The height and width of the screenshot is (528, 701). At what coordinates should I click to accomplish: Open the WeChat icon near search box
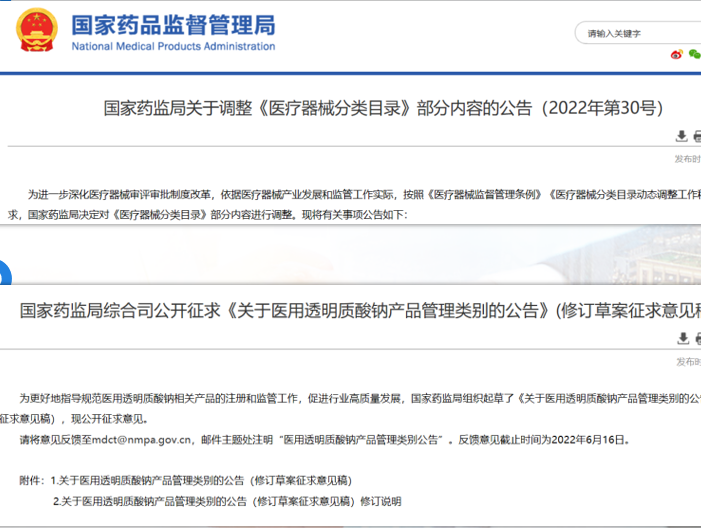(694, 54)
